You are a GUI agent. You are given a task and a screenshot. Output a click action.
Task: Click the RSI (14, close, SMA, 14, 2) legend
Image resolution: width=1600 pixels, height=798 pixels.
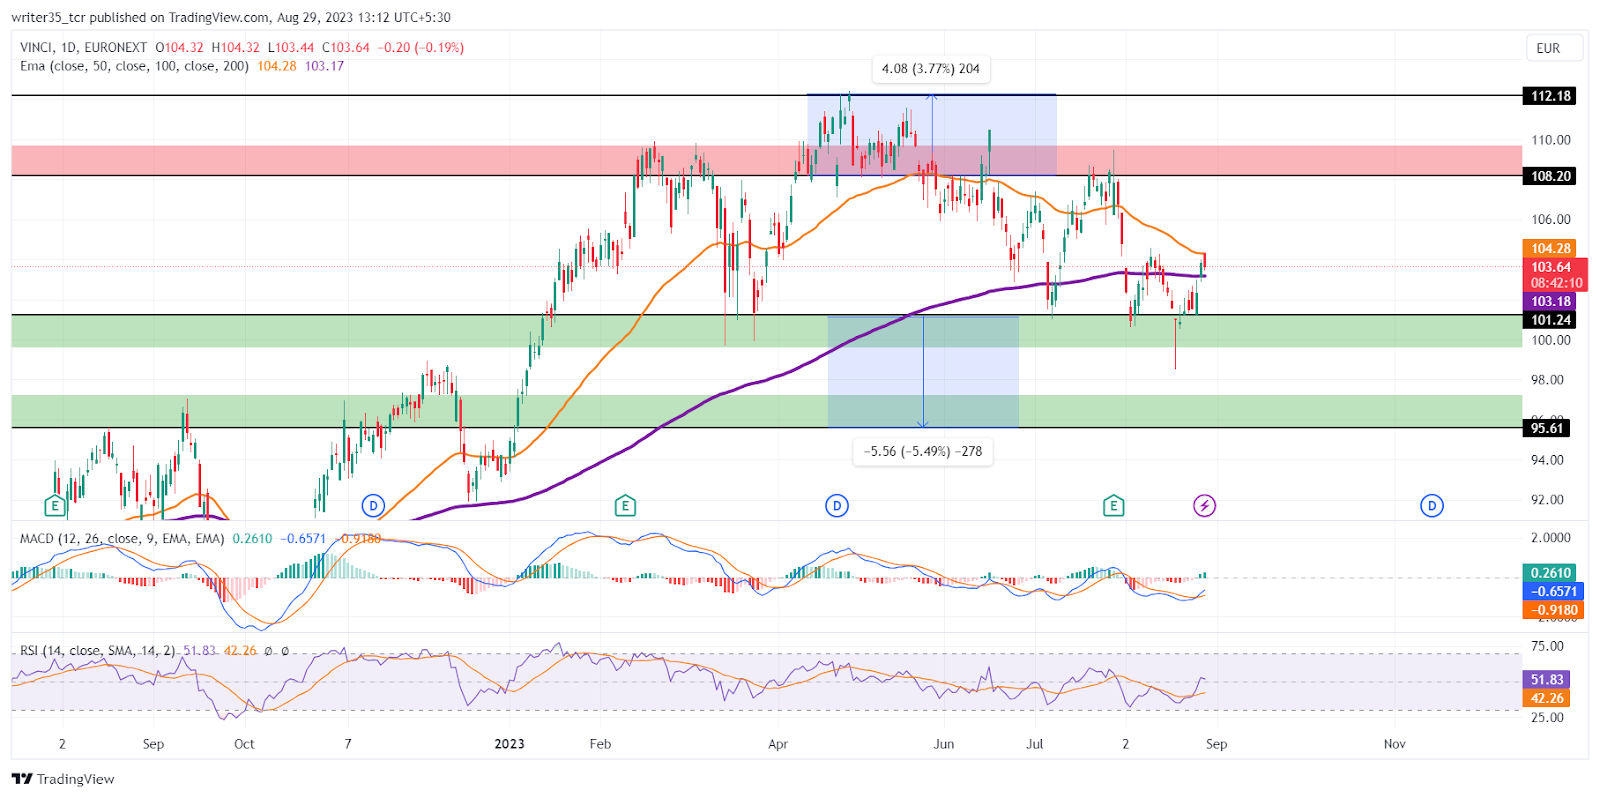pos(97,651)
